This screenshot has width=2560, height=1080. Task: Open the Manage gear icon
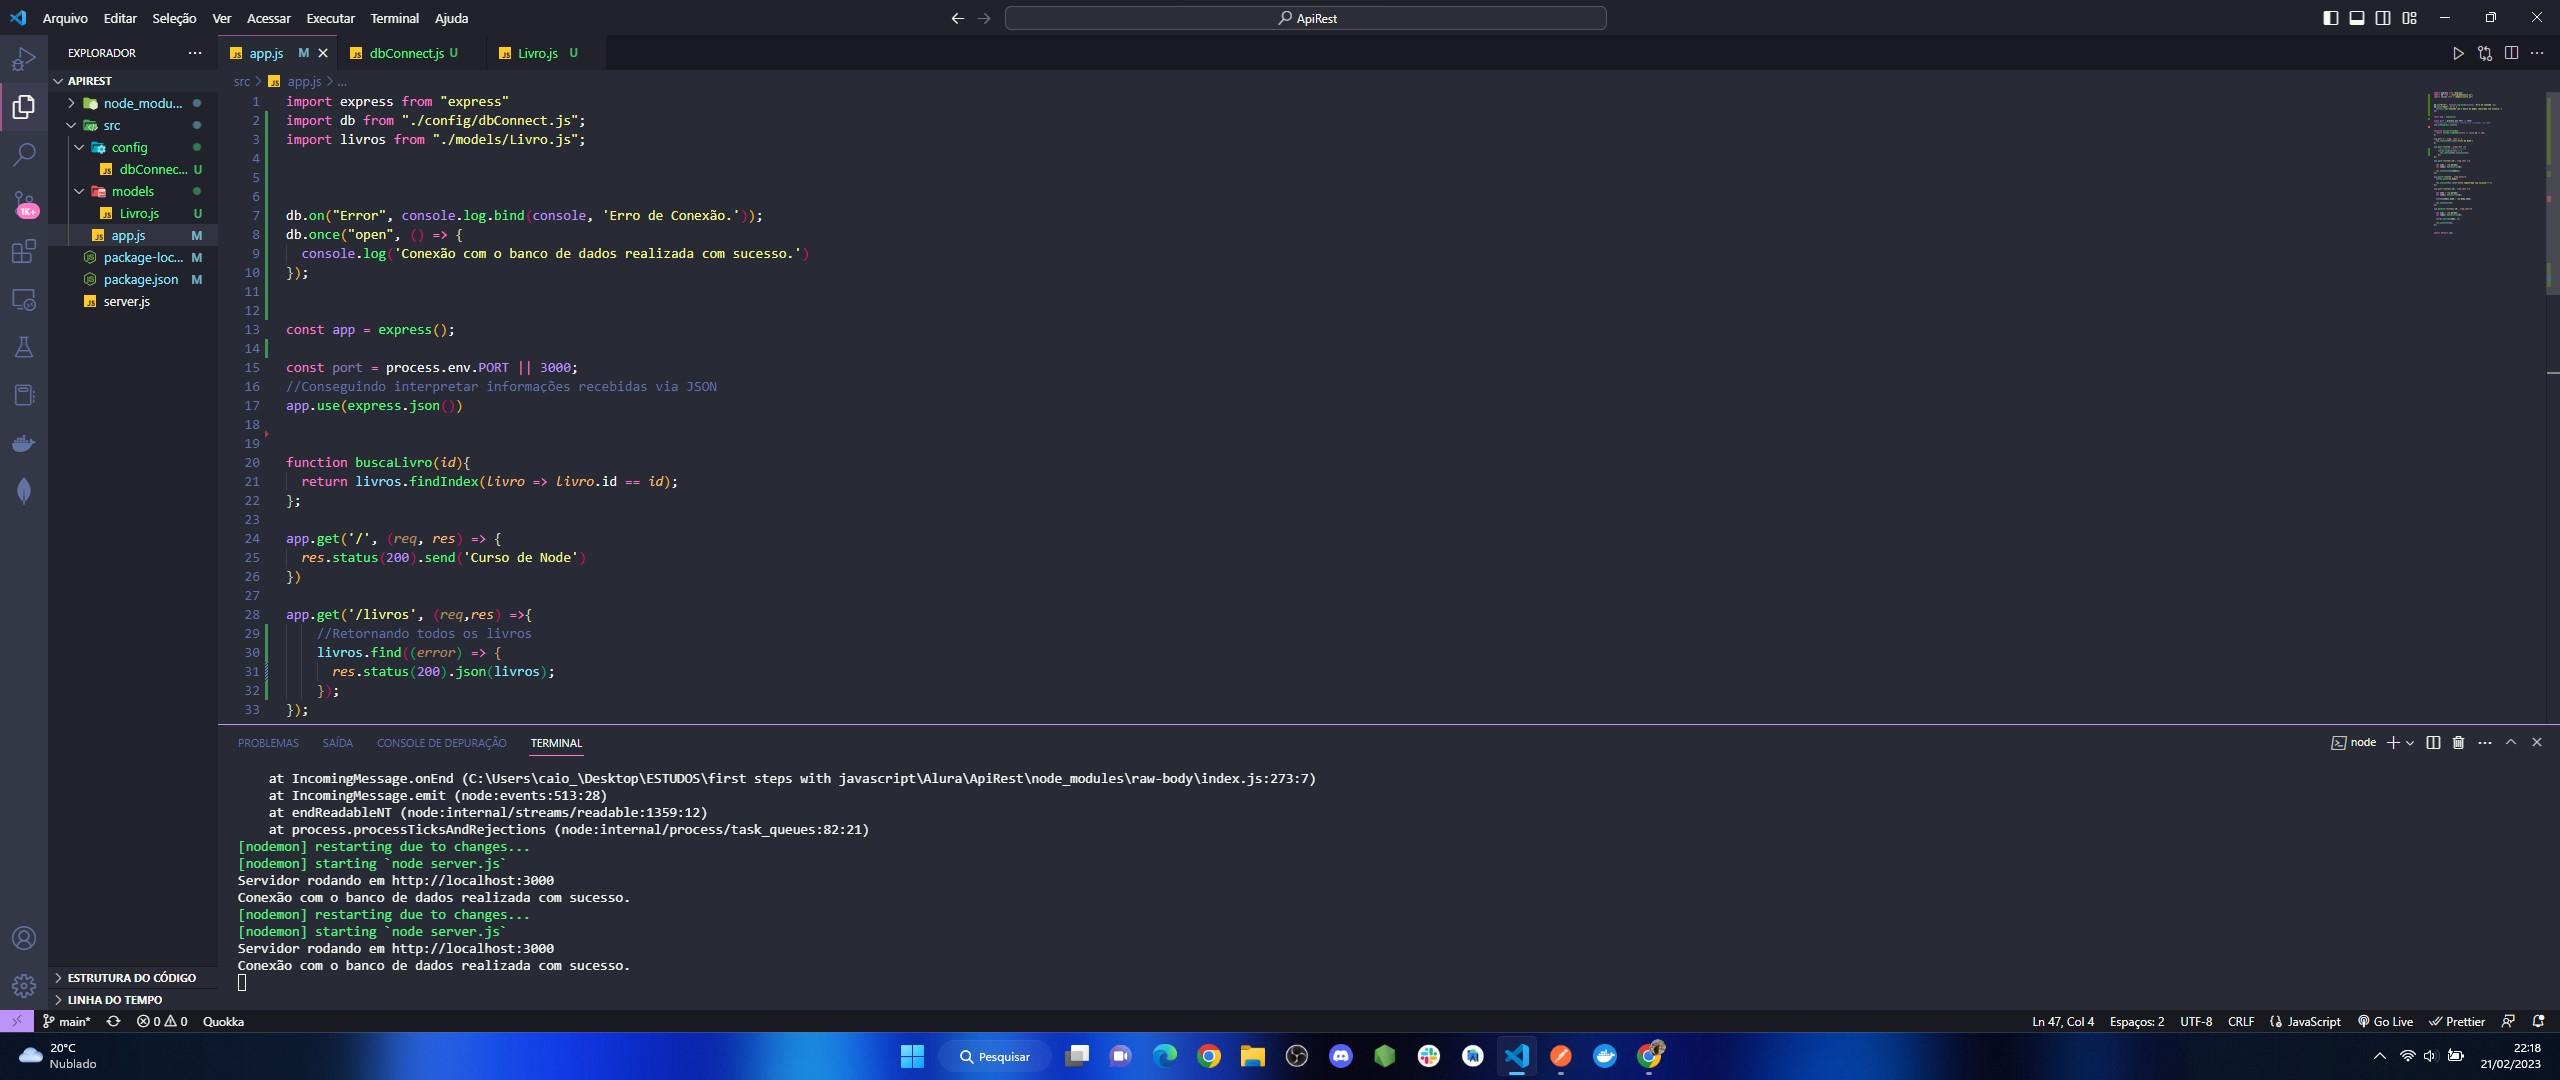[x=24, y=986]
